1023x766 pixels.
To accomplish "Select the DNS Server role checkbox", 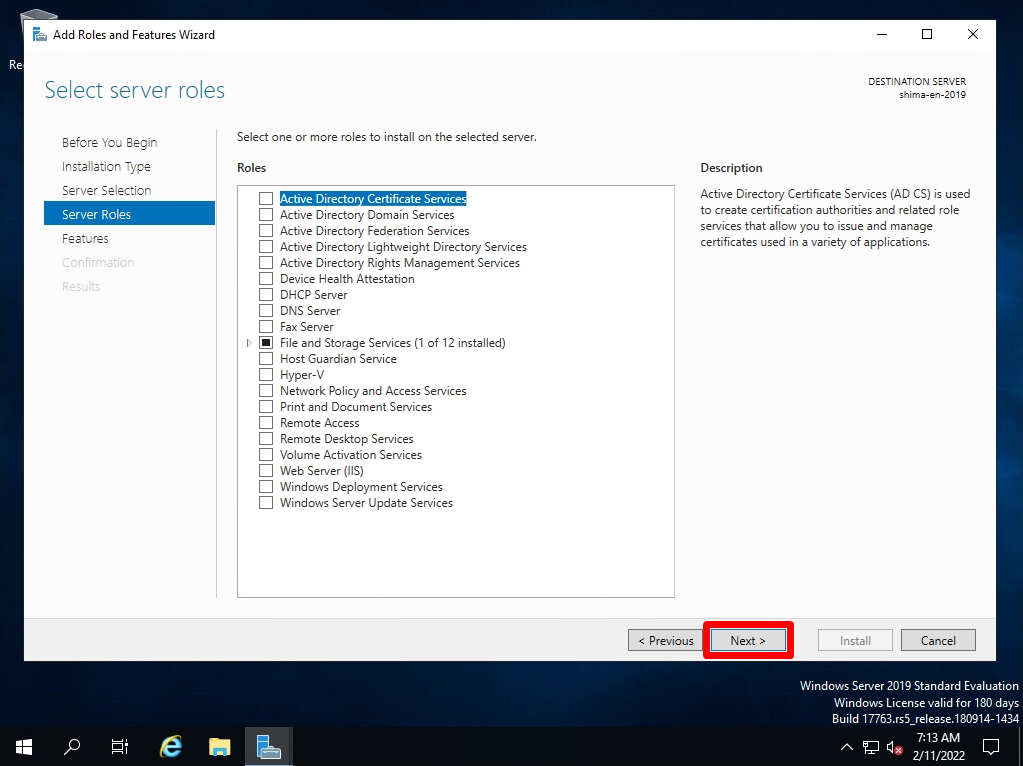I will 266,311.
